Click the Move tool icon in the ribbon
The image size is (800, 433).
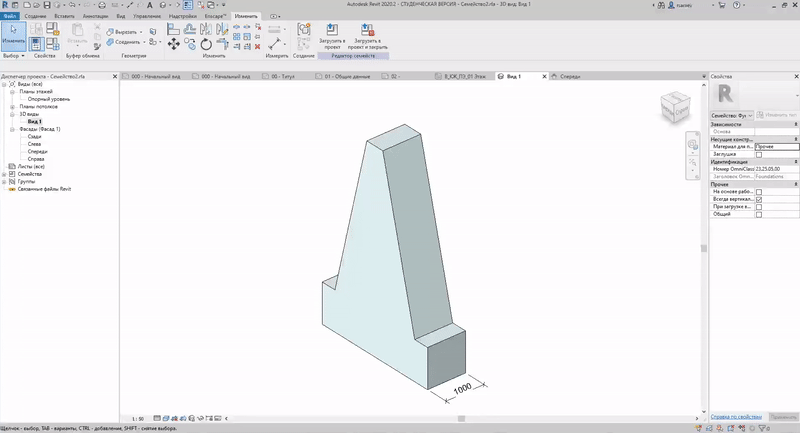pyautogui.click(x=174, y=44)
